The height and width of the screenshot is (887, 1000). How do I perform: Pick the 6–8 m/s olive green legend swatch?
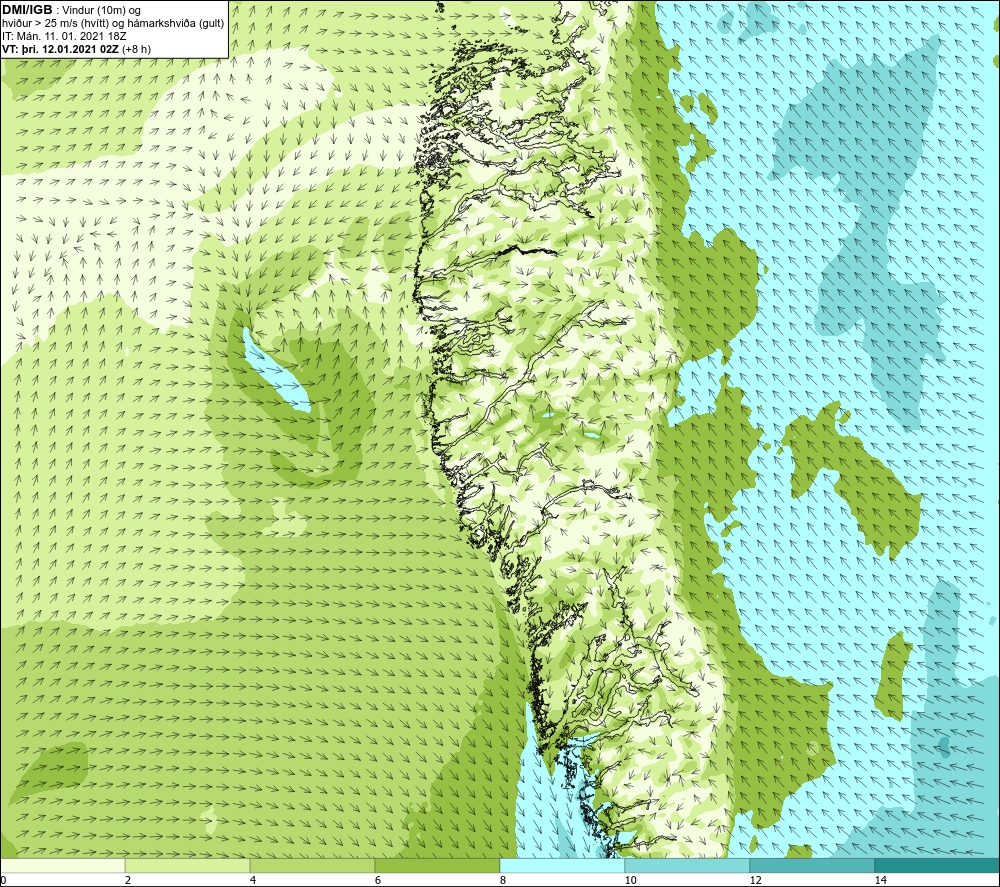(438, 866)
